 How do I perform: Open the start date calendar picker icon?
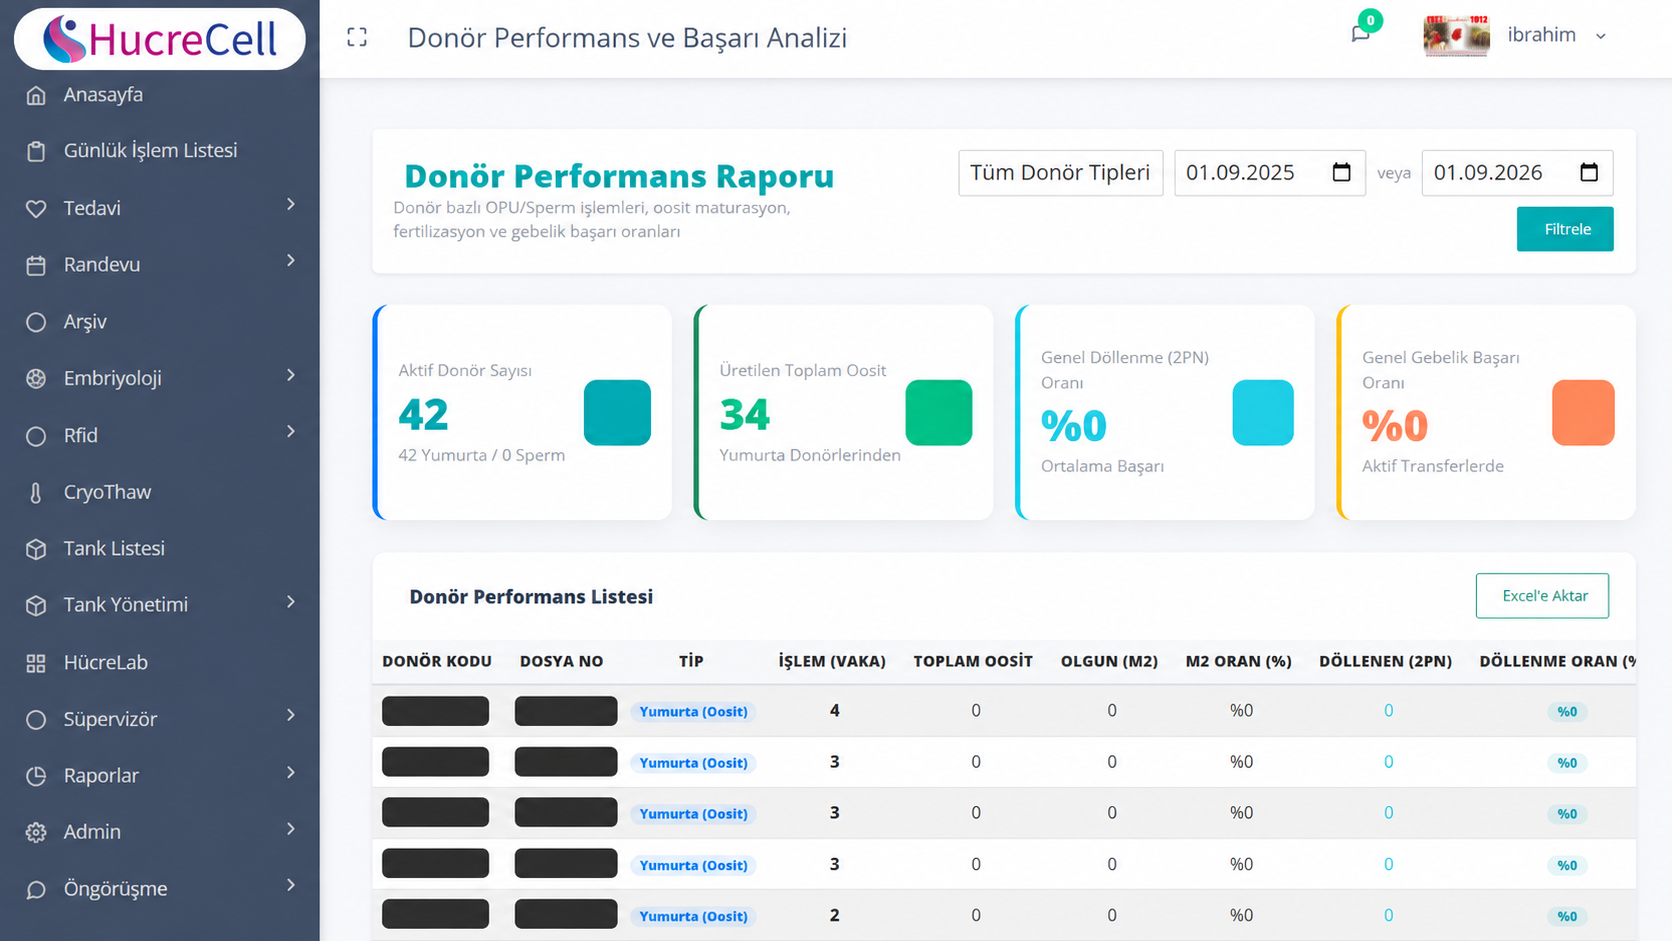tap(1342, 172)
